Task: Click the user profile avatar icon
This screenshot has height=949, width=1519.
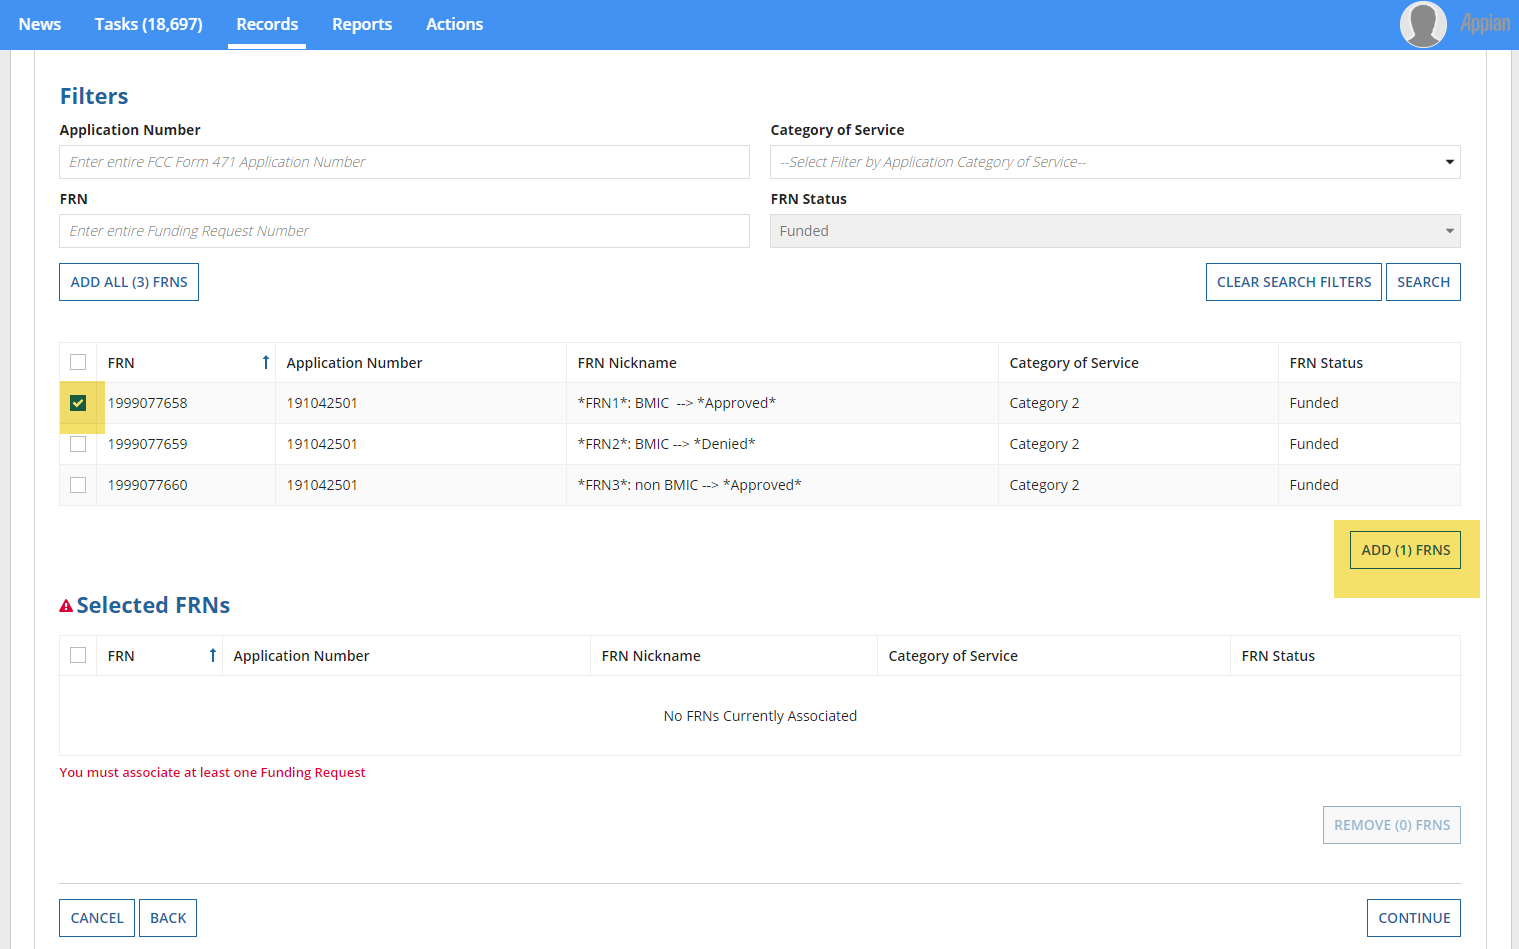Action: coord(1422,24)
